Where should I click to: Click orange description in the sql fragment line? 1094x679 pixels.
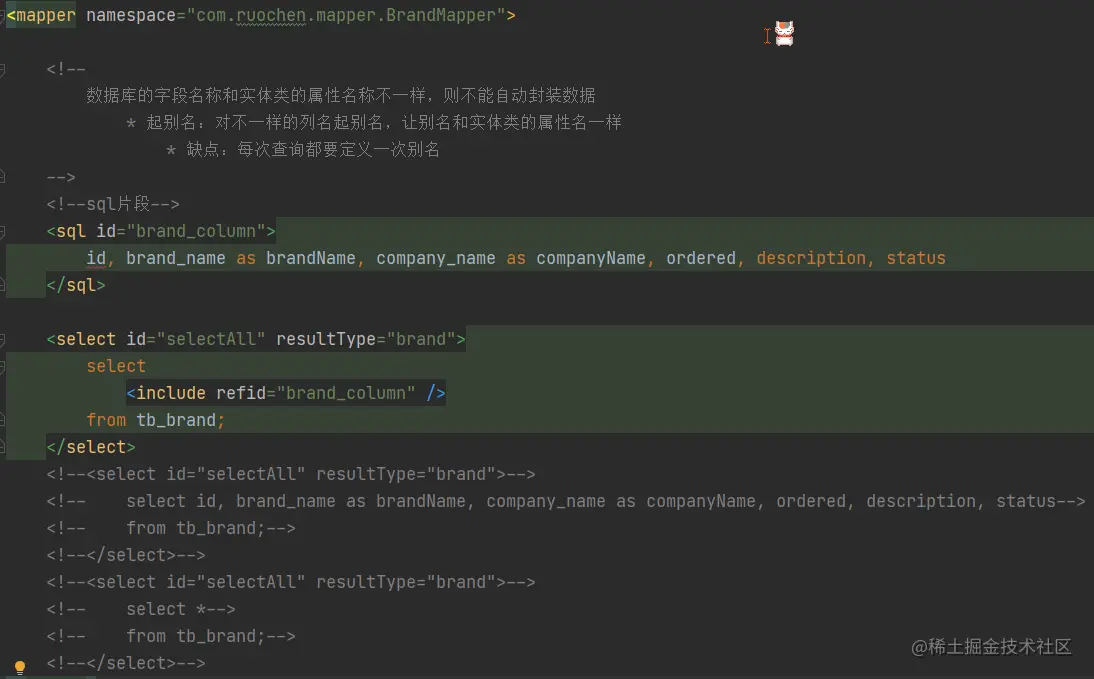click(x=811, y=258)
